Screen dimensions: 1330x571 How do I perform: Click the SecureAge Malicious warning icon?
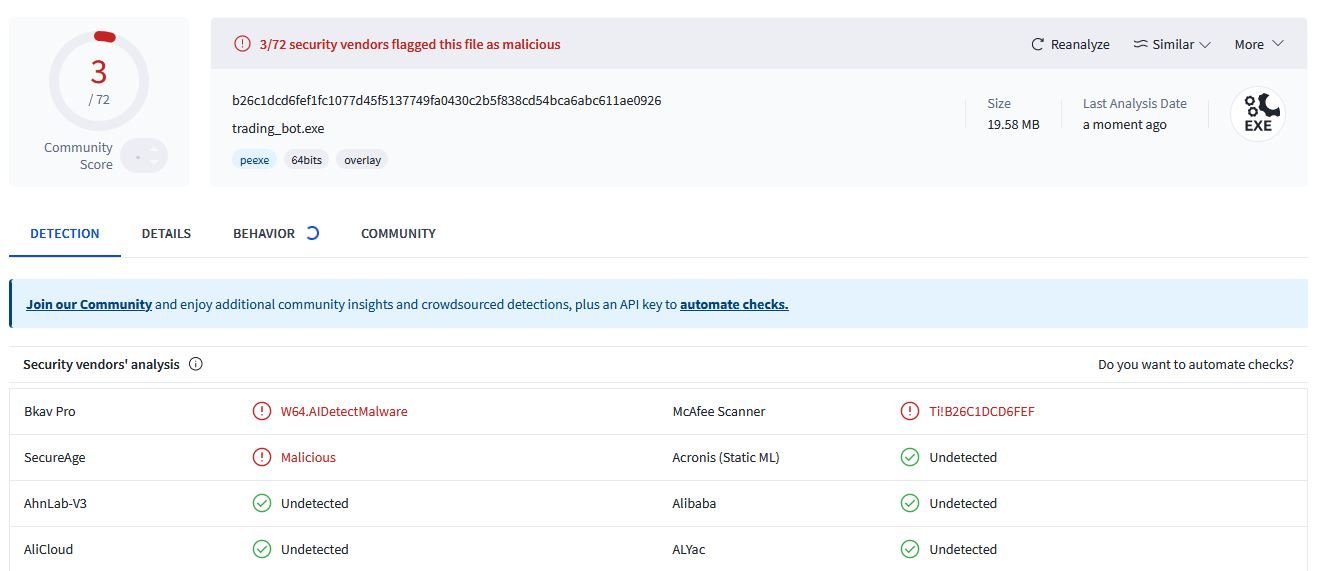262,457
